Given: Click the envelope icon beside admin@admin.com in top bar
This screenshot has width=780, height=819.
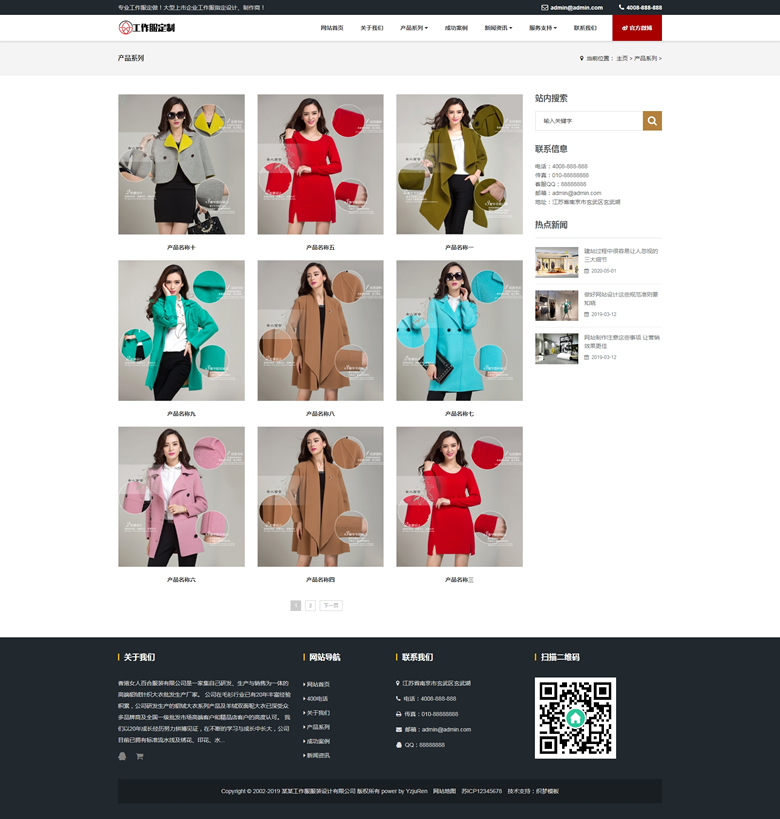Looking at the screenshot, I should [545, 7].
